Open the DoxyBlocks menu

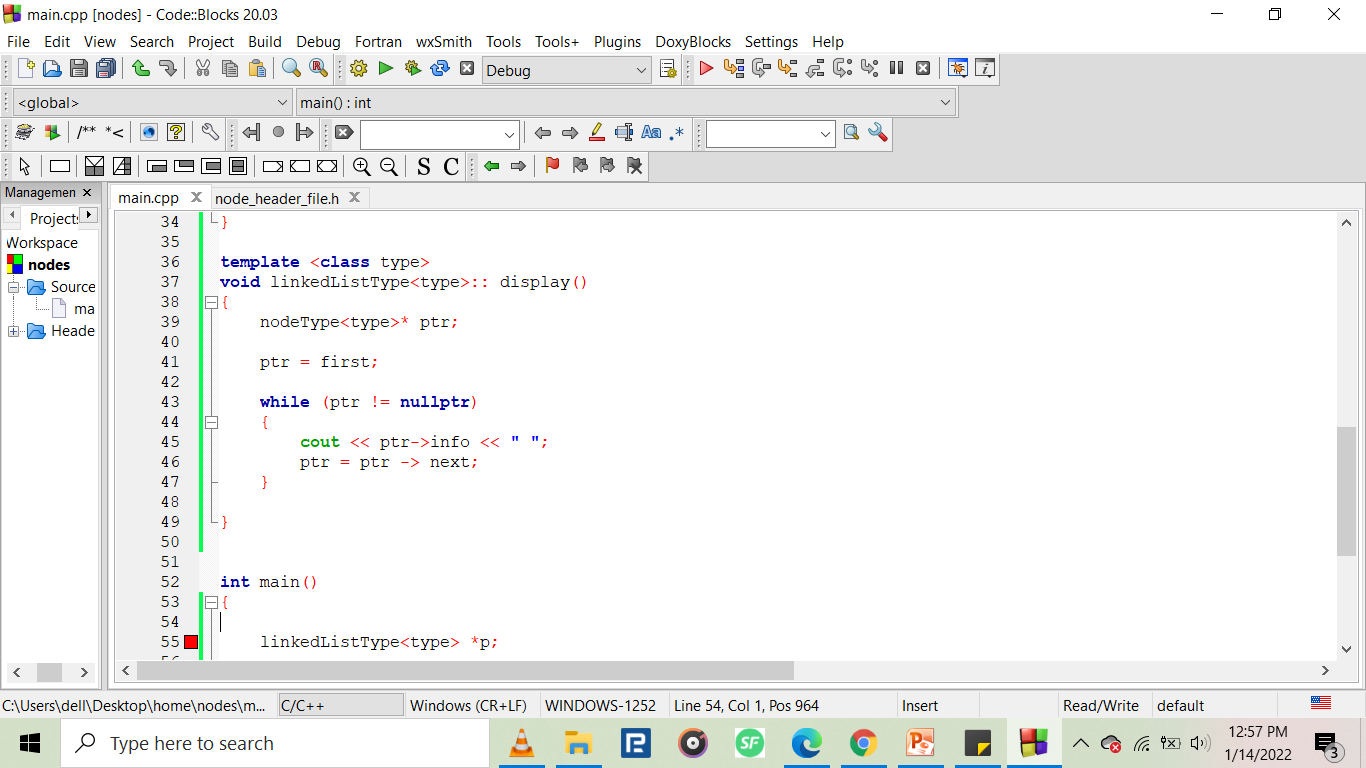click(x=693, y=42)
